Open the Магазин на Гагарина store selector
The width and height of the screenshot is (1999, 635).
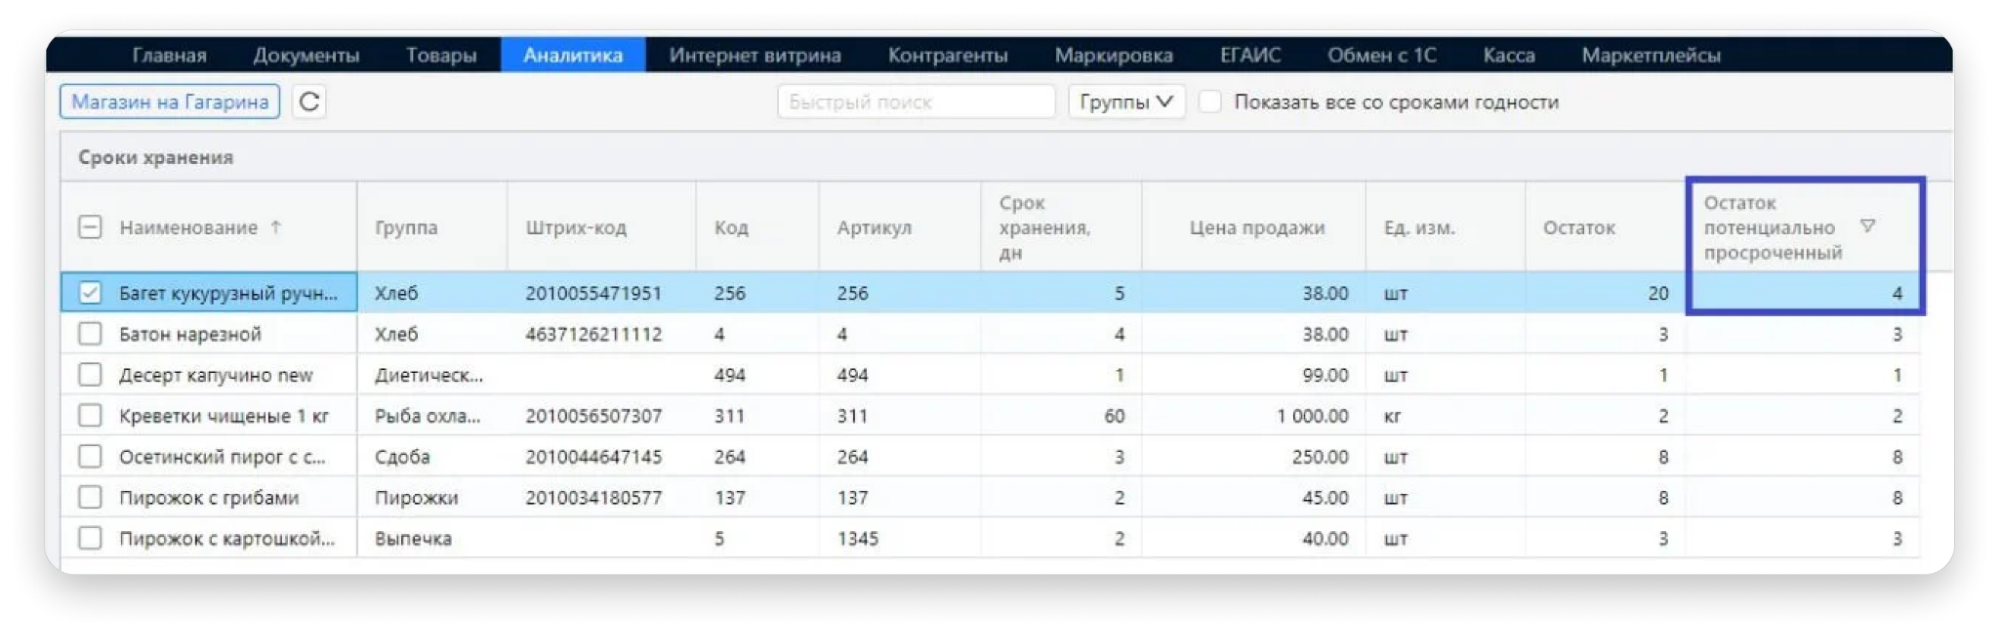pos(170,102)
